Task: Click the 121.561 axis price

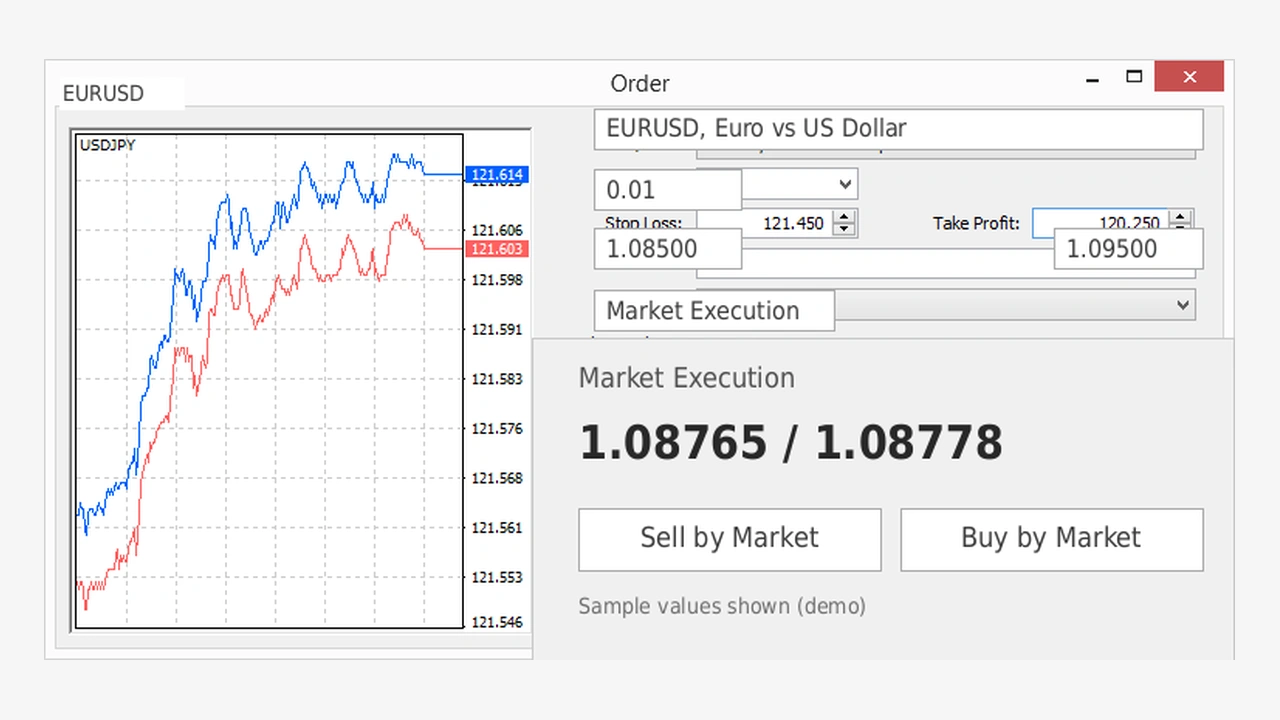Action: coord(497,528)
